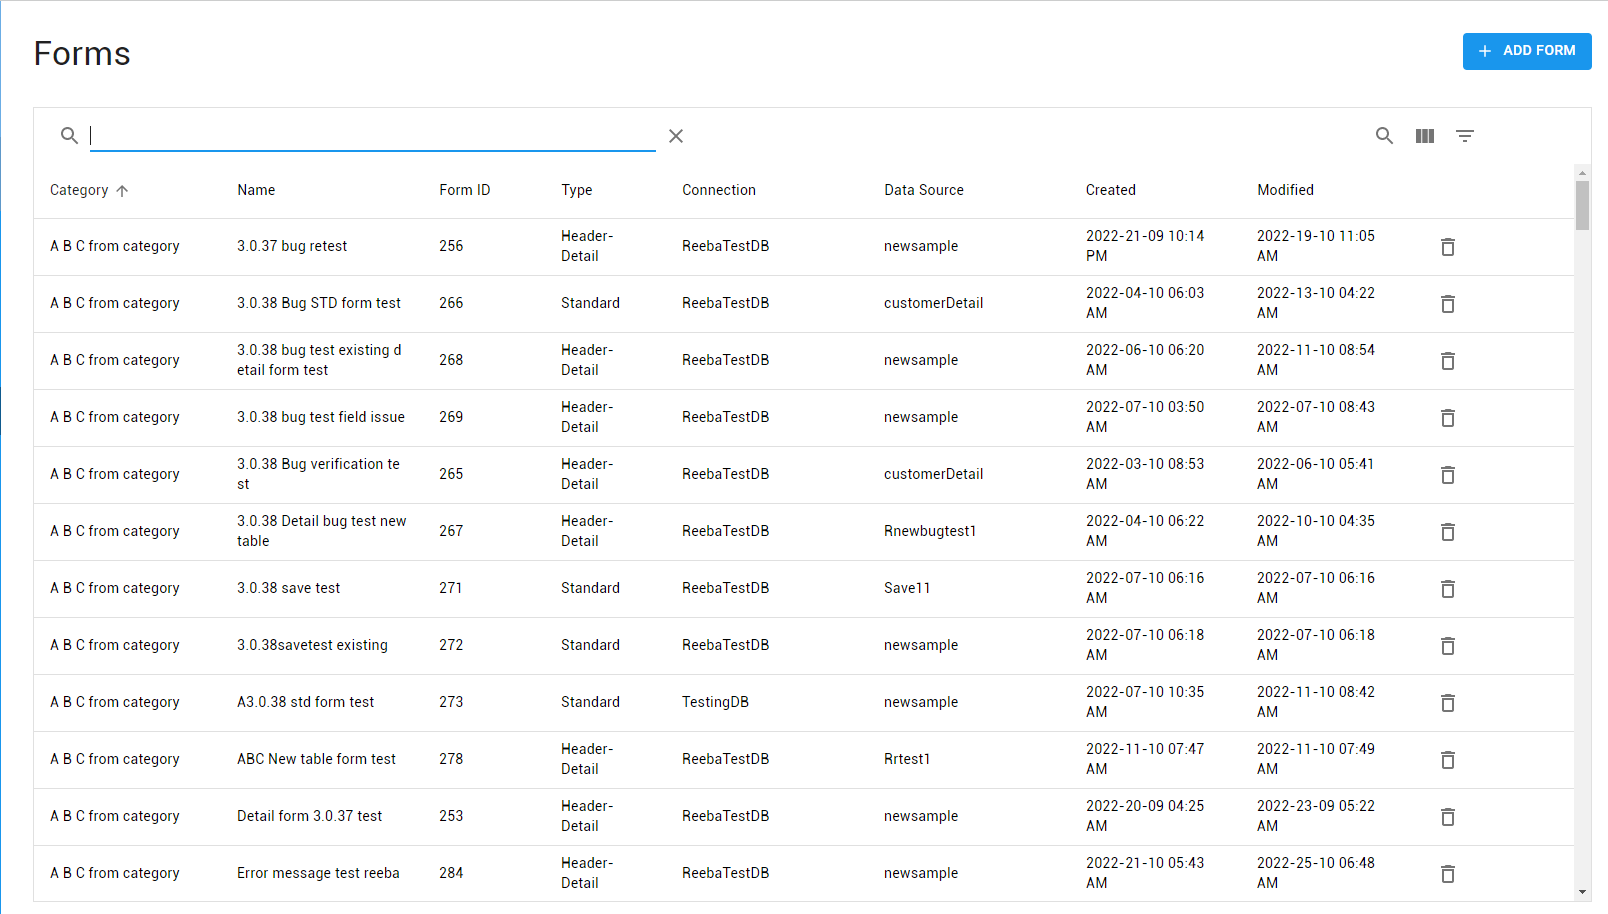
Task: Click Header-Detail type in form 278 row
Action: tap(587, 759)
